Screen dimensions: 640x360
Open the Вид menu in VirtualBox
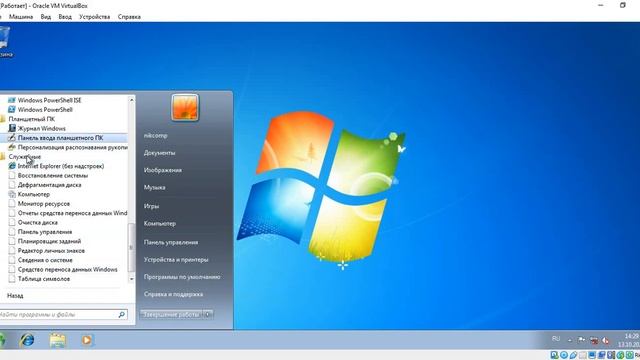[x=46, y=17]
